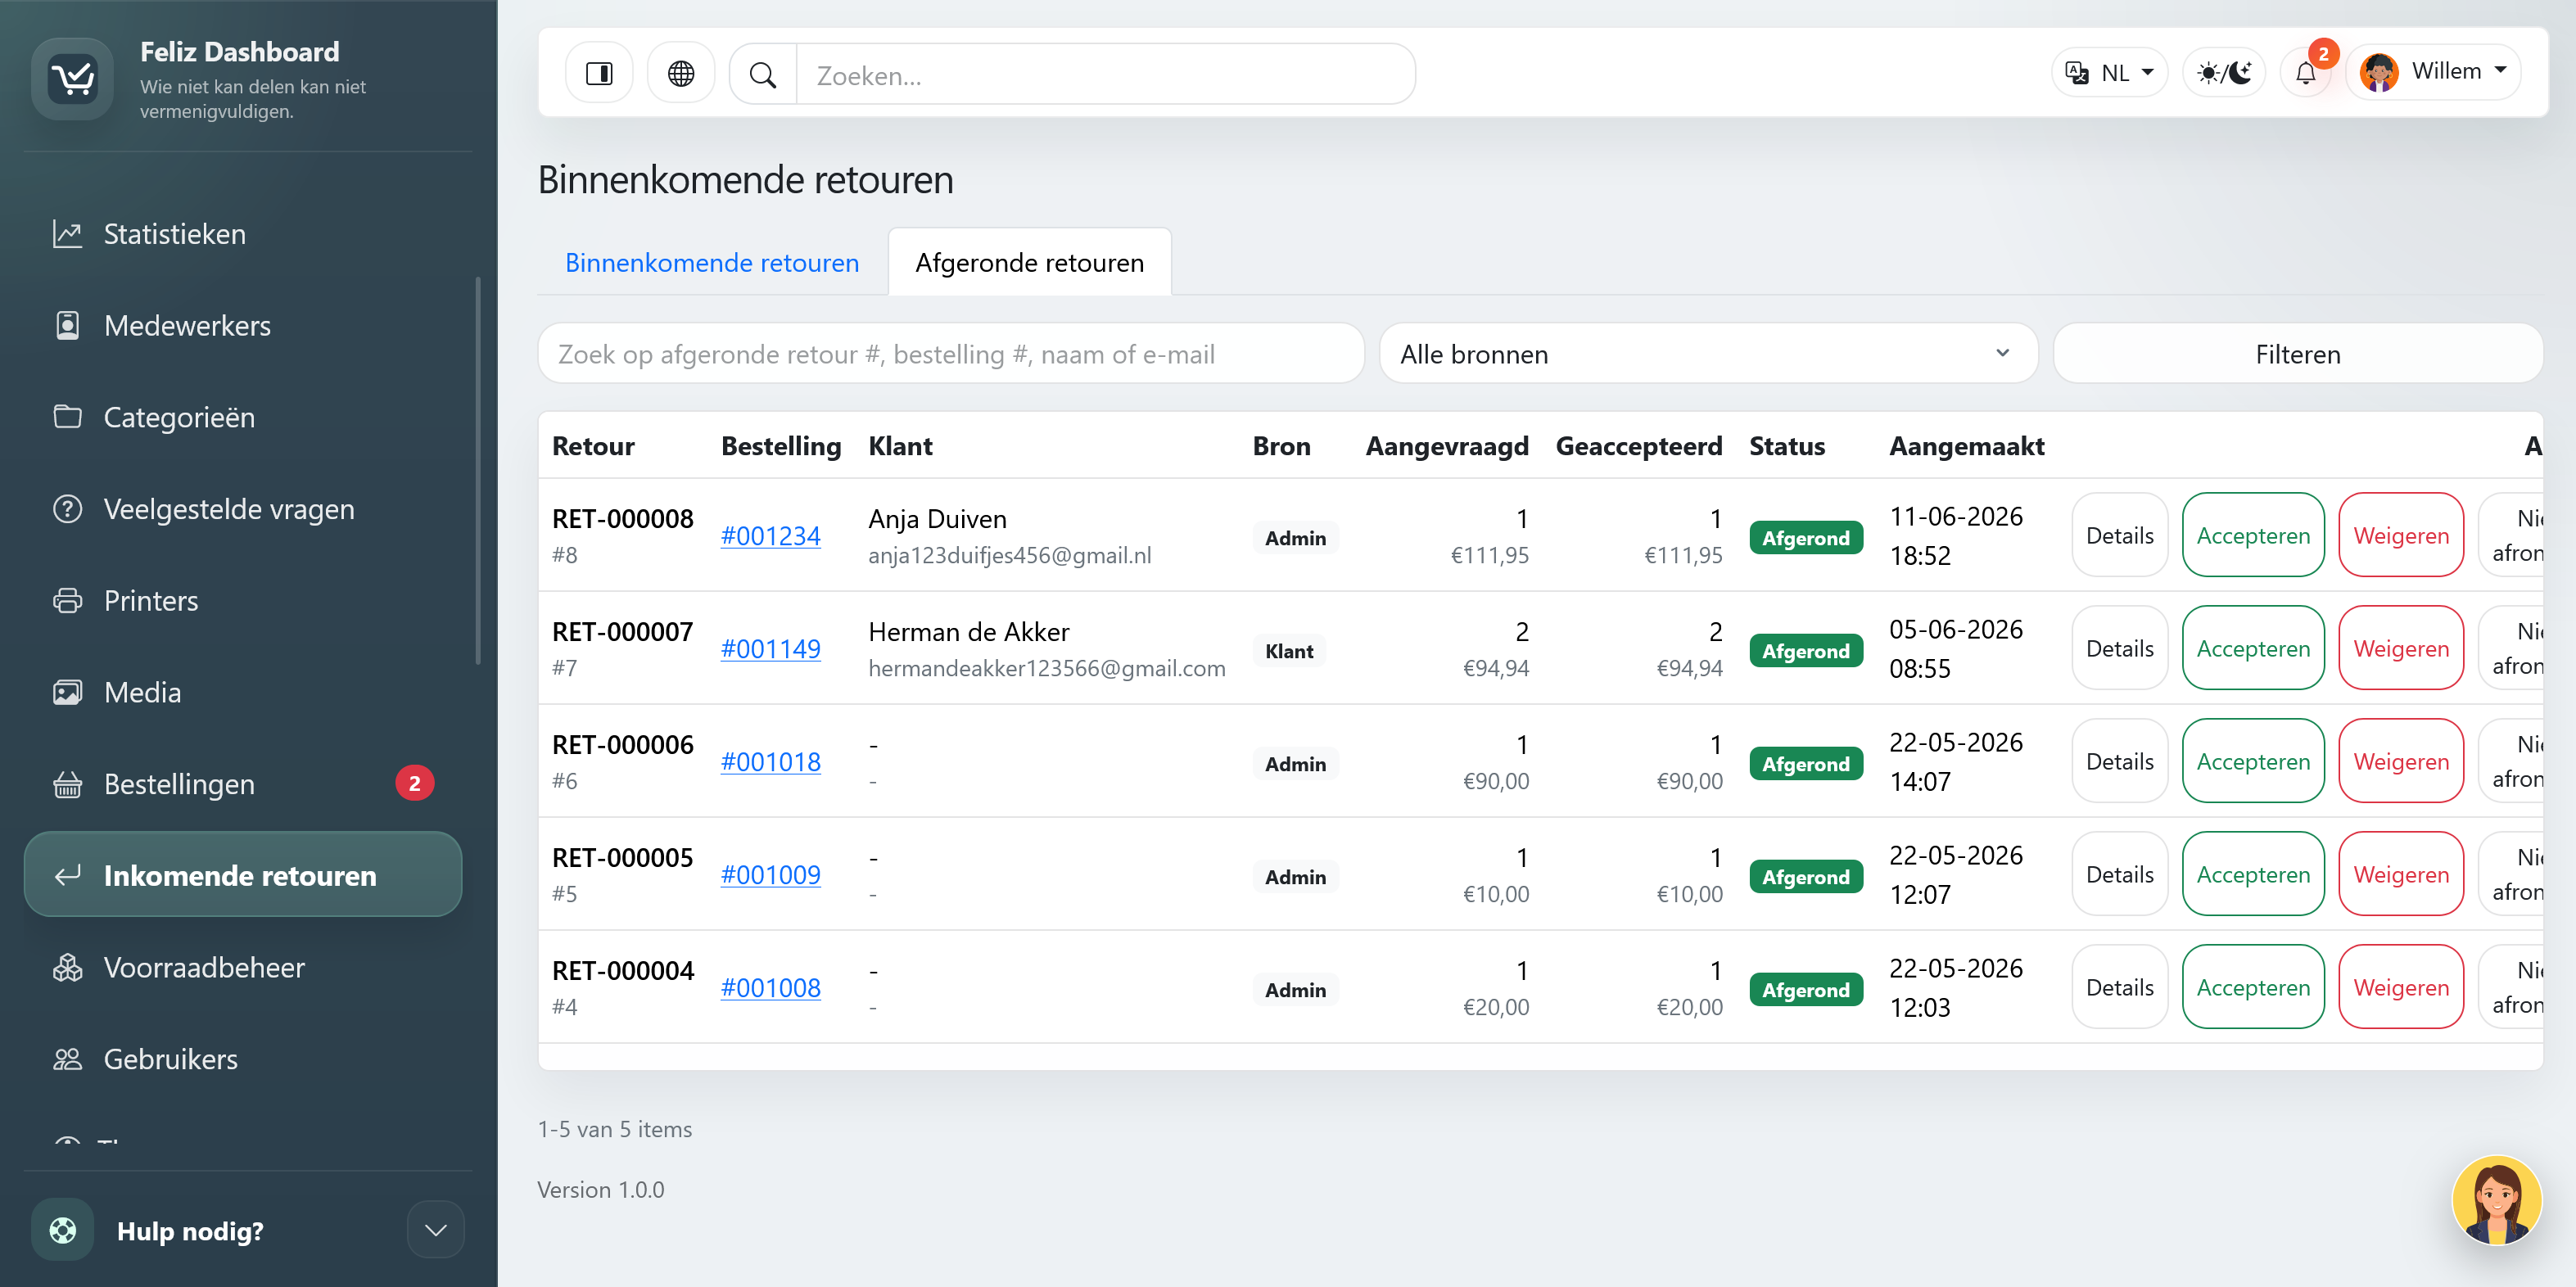Image resolution: width=2576 pixels, height=1287 pixels.
Task: Click Weigeren for RET-000008
Action: pos(2400,535)
